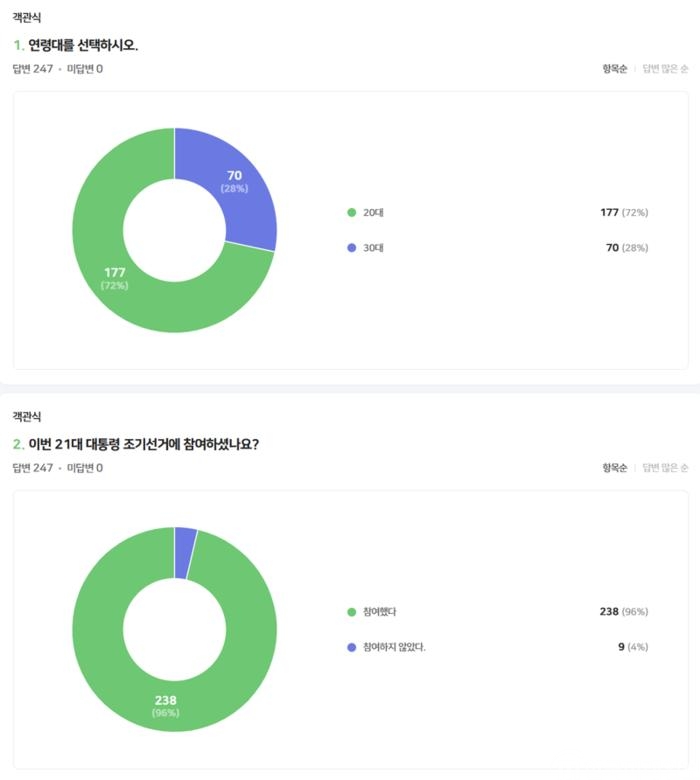700x780 pixels.
Task: Click the 30대 legend label
Action: click(373, 248)
